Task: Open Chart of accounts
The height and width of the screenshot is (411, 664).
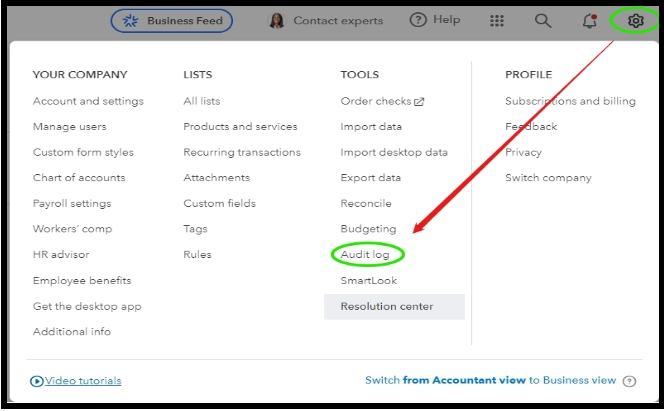Action: pos(79,178)
